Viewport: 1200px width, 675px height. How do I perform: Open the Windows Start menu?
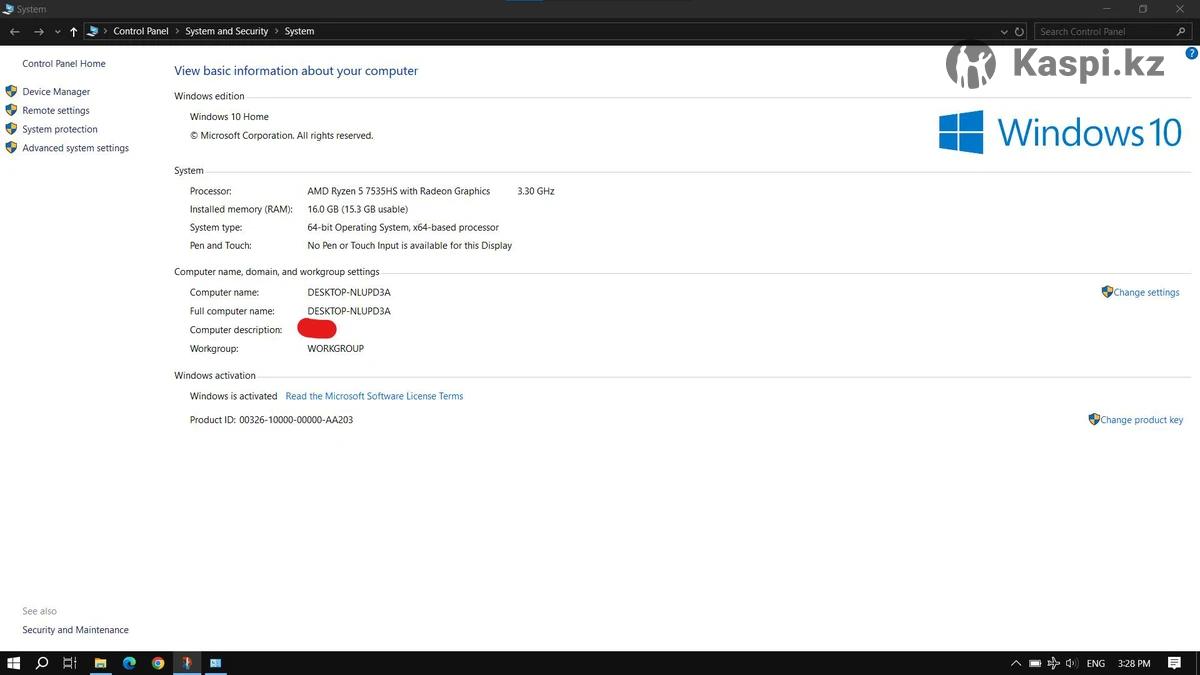click(x=14, y=663)
